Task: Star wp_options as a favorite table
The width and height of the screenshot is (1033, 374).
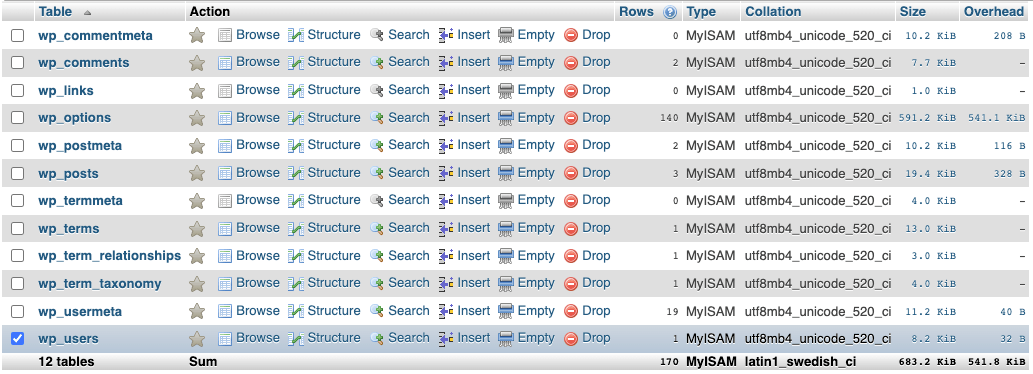Action: point(197,119)
